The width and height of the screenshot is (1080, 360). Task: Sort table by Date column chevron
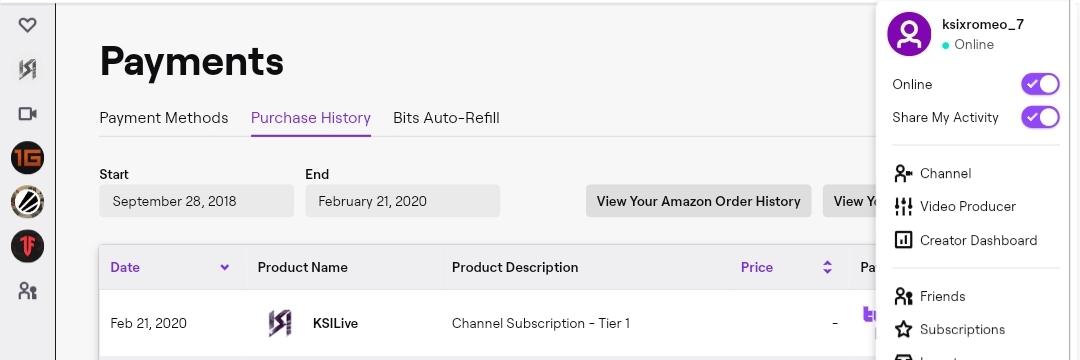(225, 267)
